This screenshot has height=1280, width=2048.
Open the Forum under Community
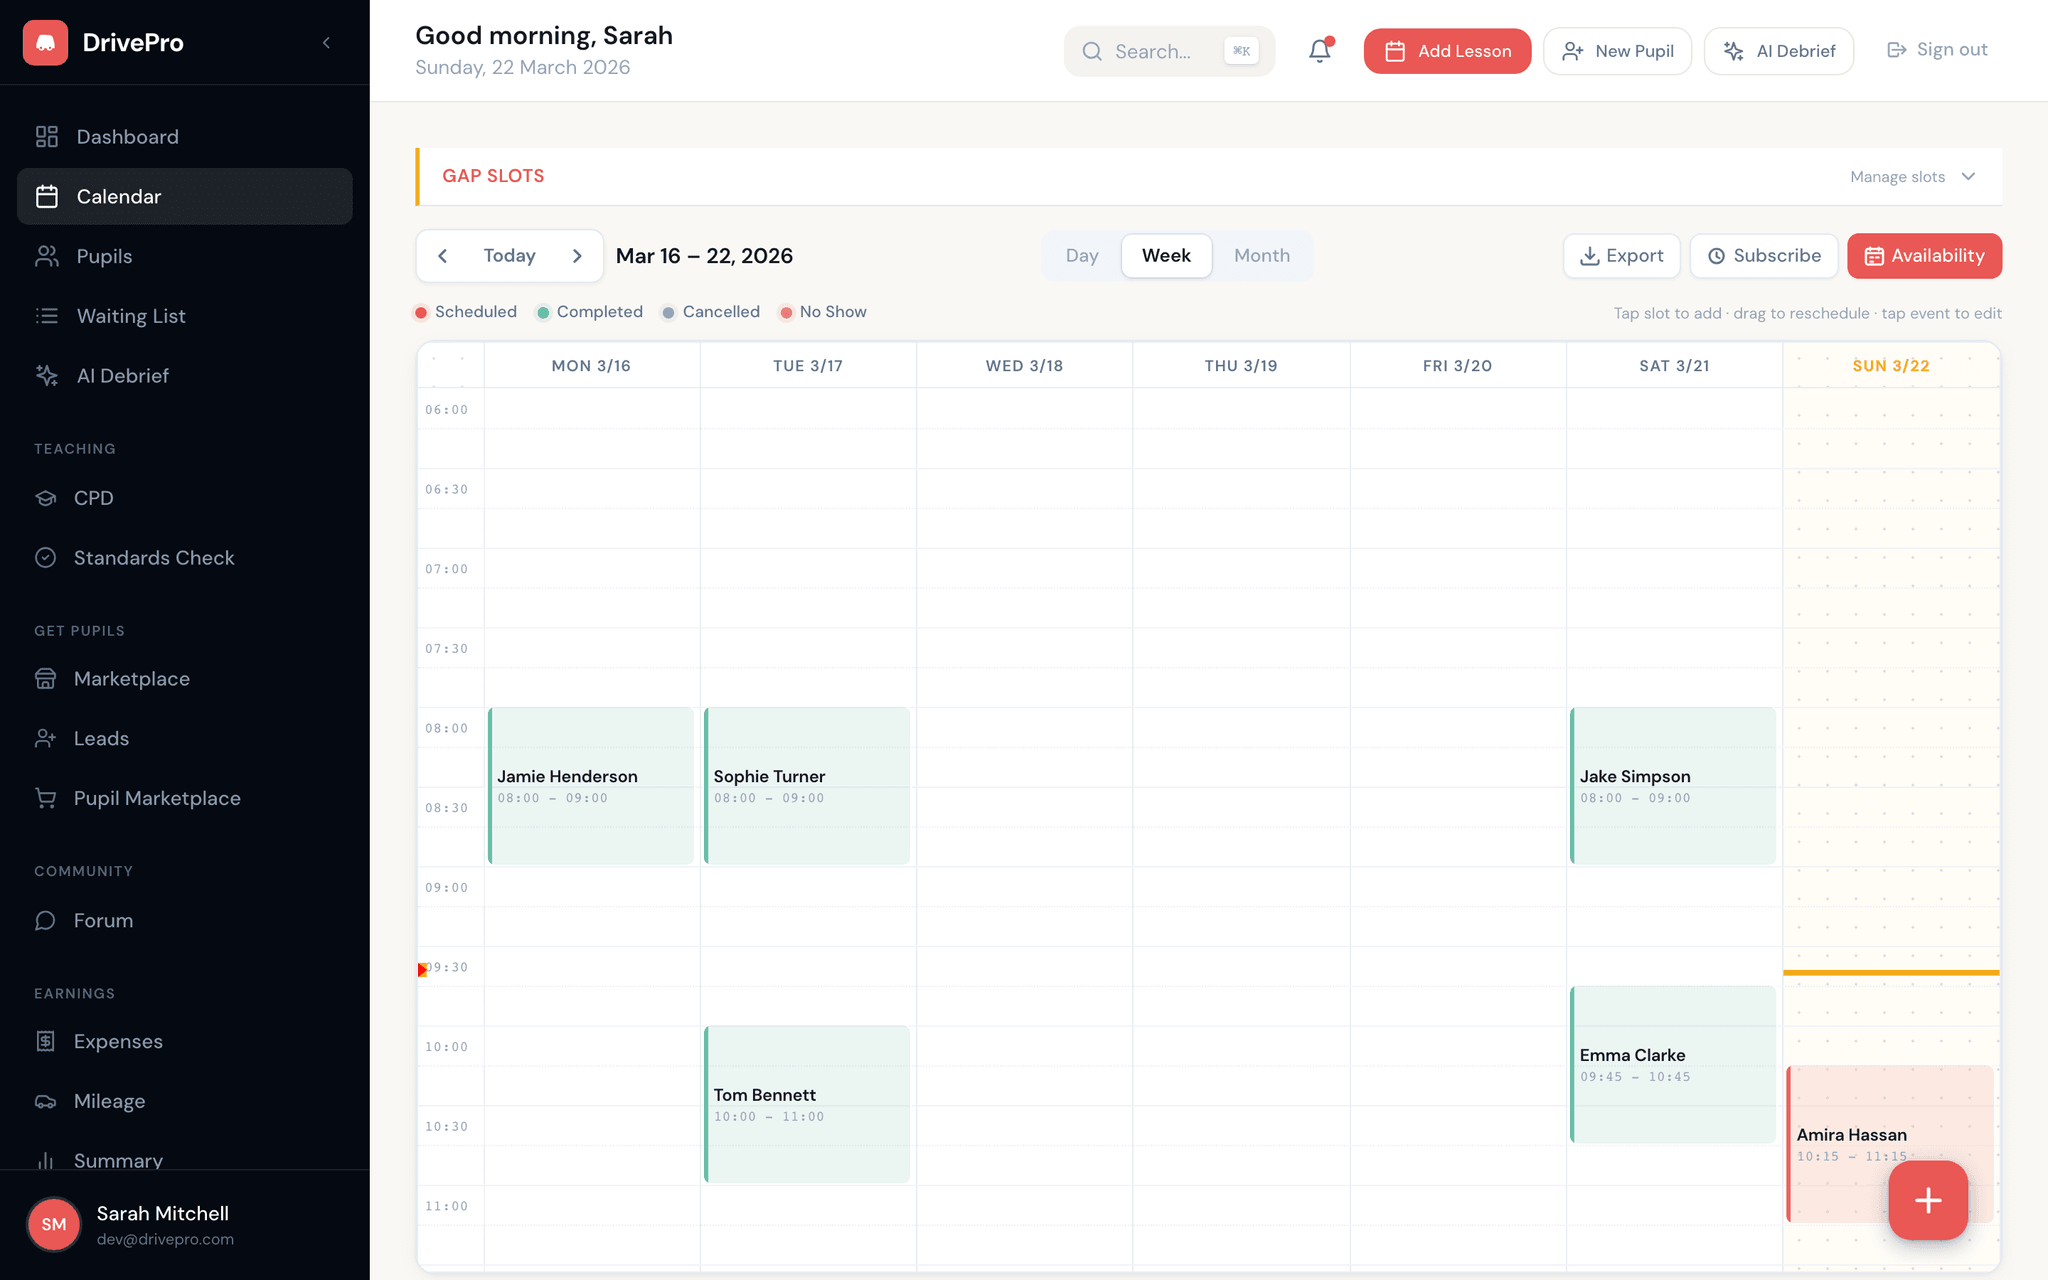[103, 920]
